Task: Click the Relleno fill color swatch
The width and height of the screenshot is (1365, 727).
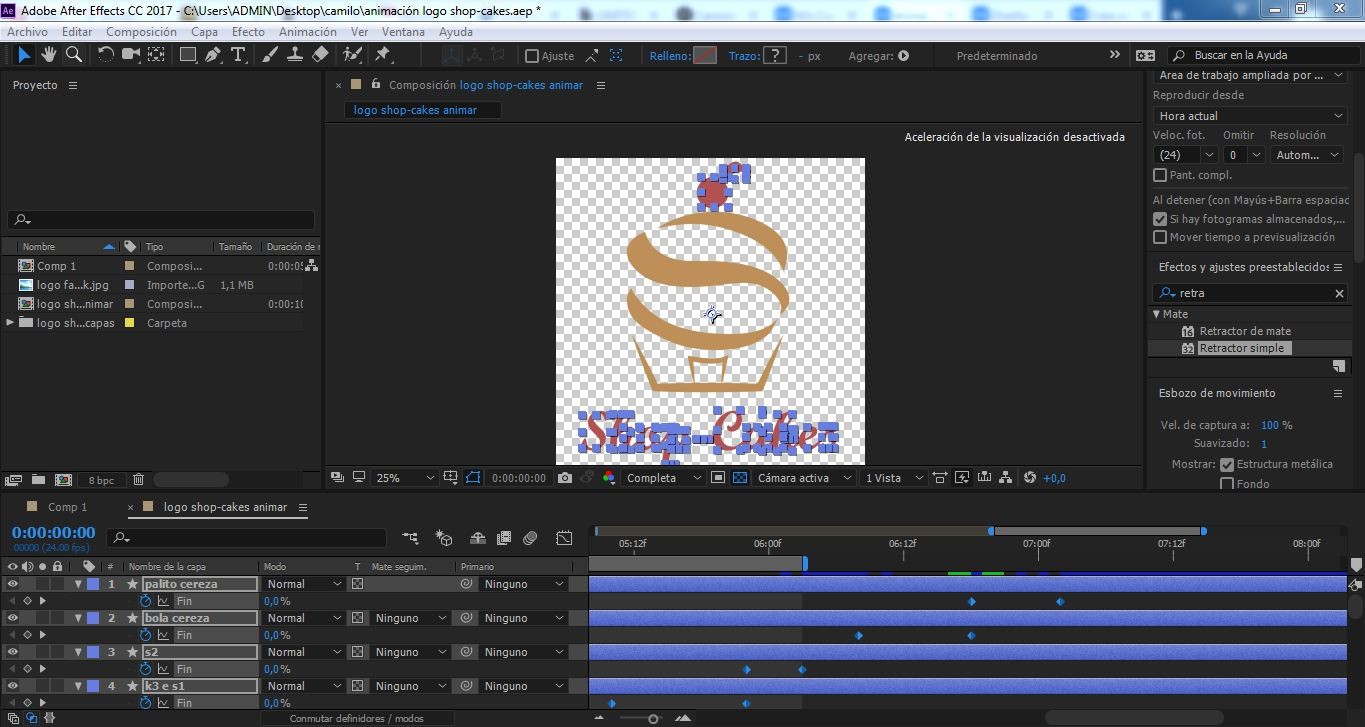Action: [x=705, y=56]
